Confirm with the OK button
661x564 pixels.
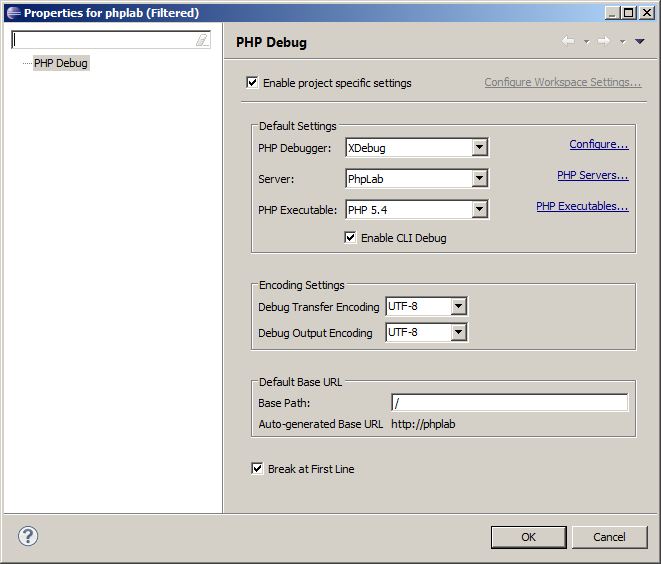pyautogui.click(x=528, y=537)
